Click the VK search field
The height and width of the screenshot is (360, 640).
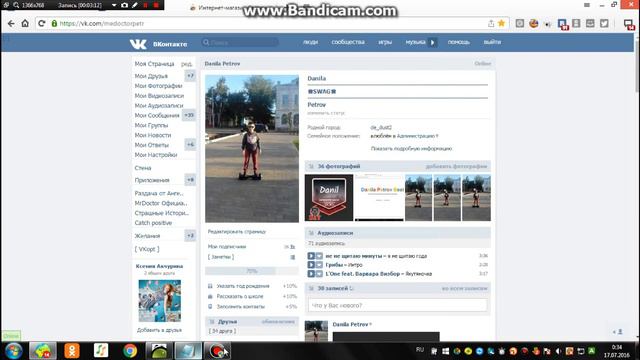click(240, 42)
